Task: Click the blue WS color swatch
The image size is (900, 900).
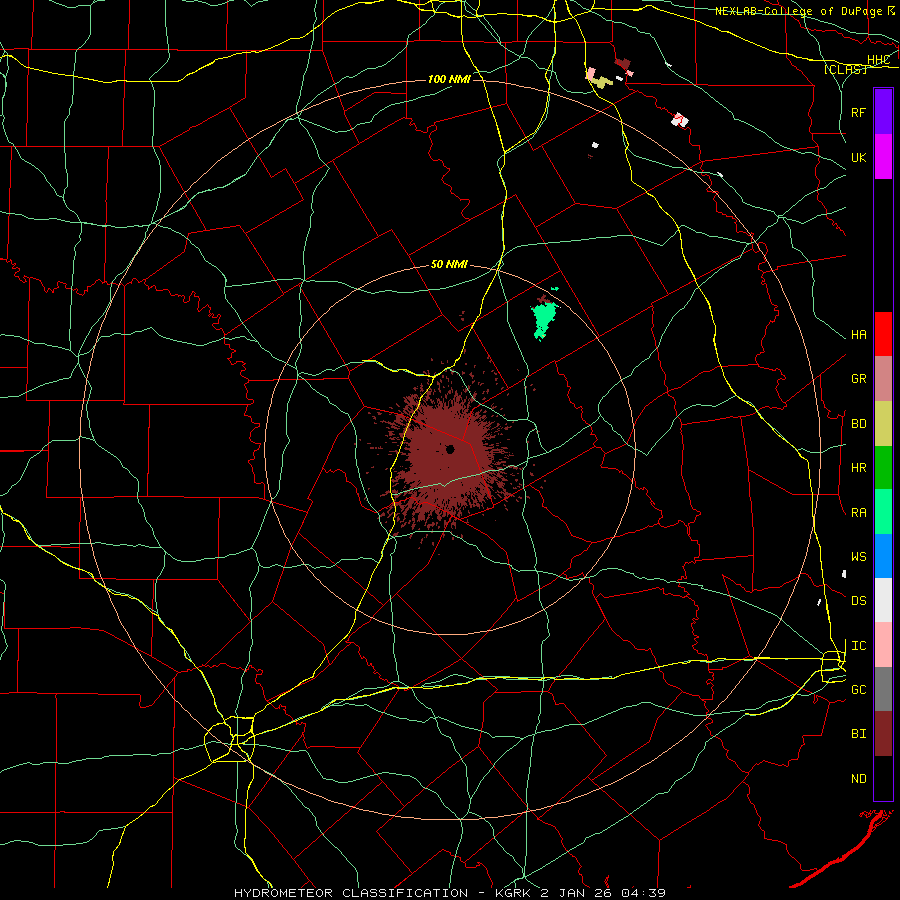Action: click(883, 556)
